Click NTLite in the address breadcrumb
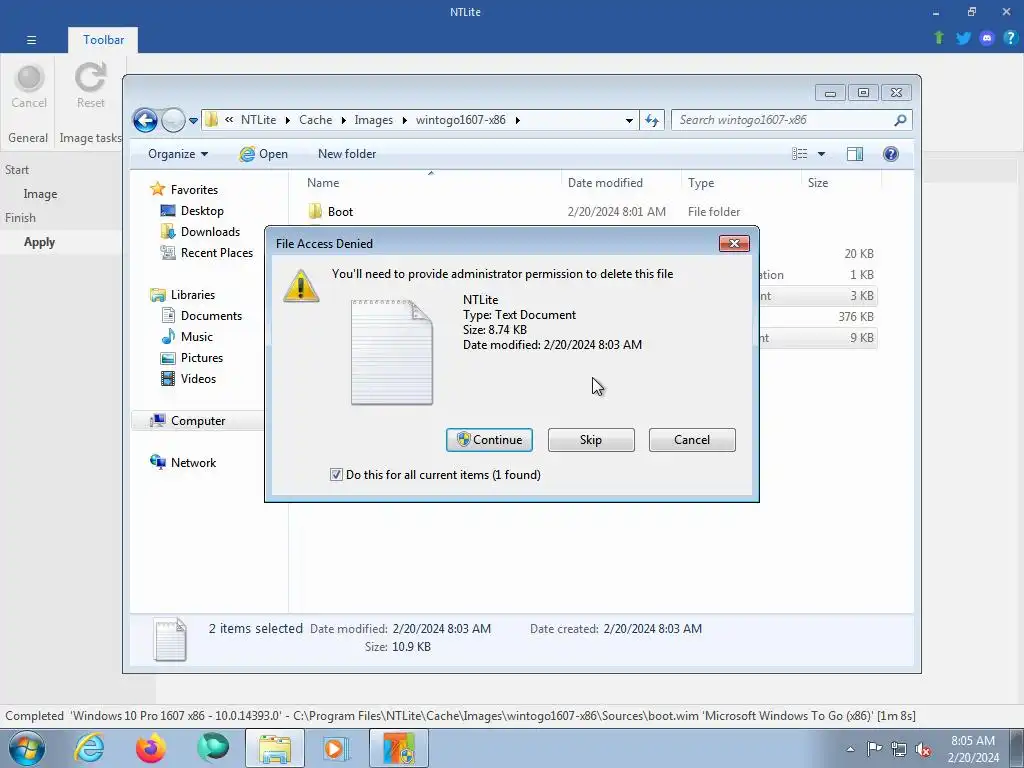The height and width of the screenshot is (768, 1024). [258, 120]
